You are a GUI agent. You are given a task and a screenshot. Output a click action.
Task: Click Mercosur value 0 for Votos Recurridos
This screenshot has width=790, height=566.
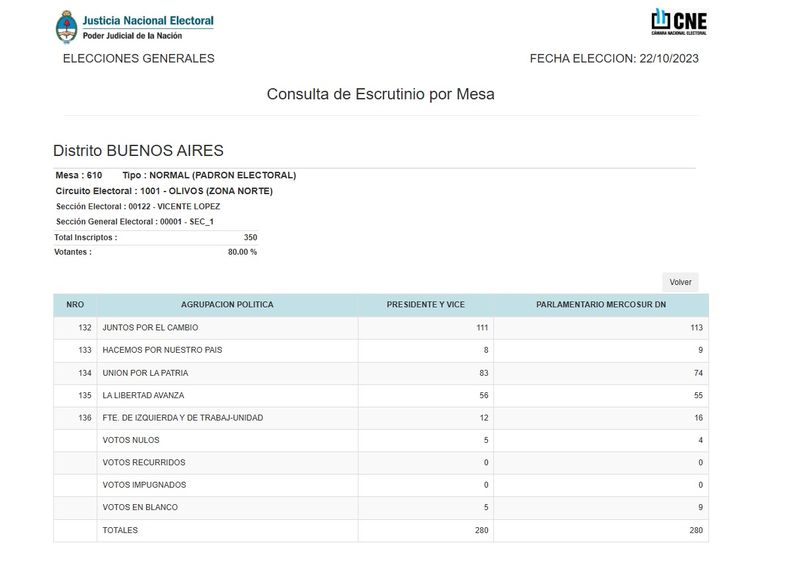(700, 462)
